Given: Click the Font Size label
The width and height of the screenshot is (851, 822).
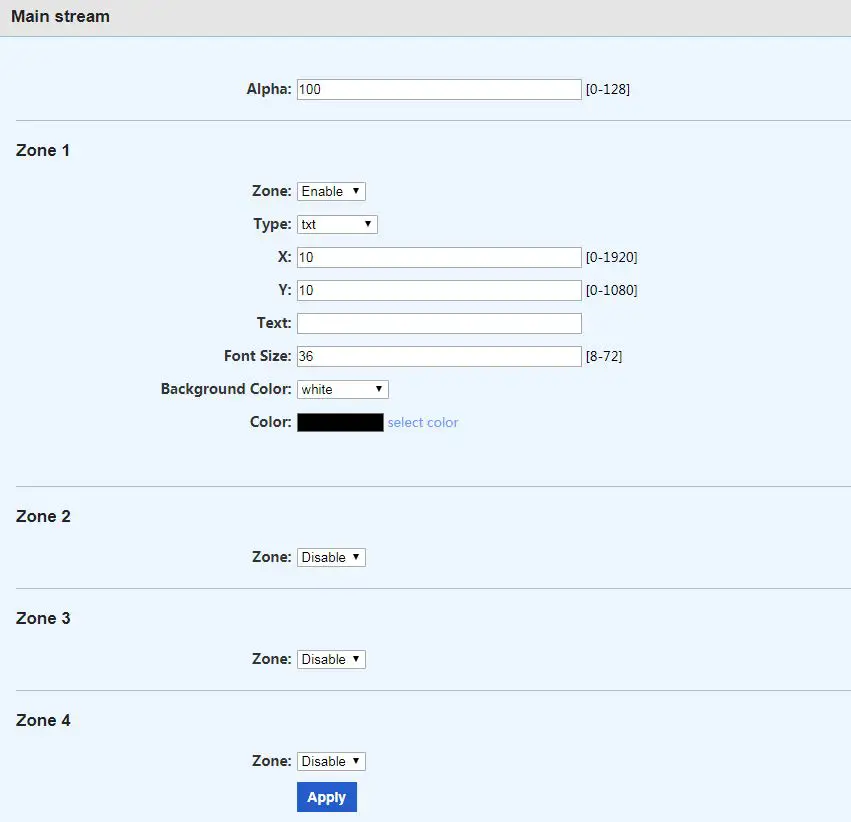Looking at the screenshot, I should tap(258, 356).
